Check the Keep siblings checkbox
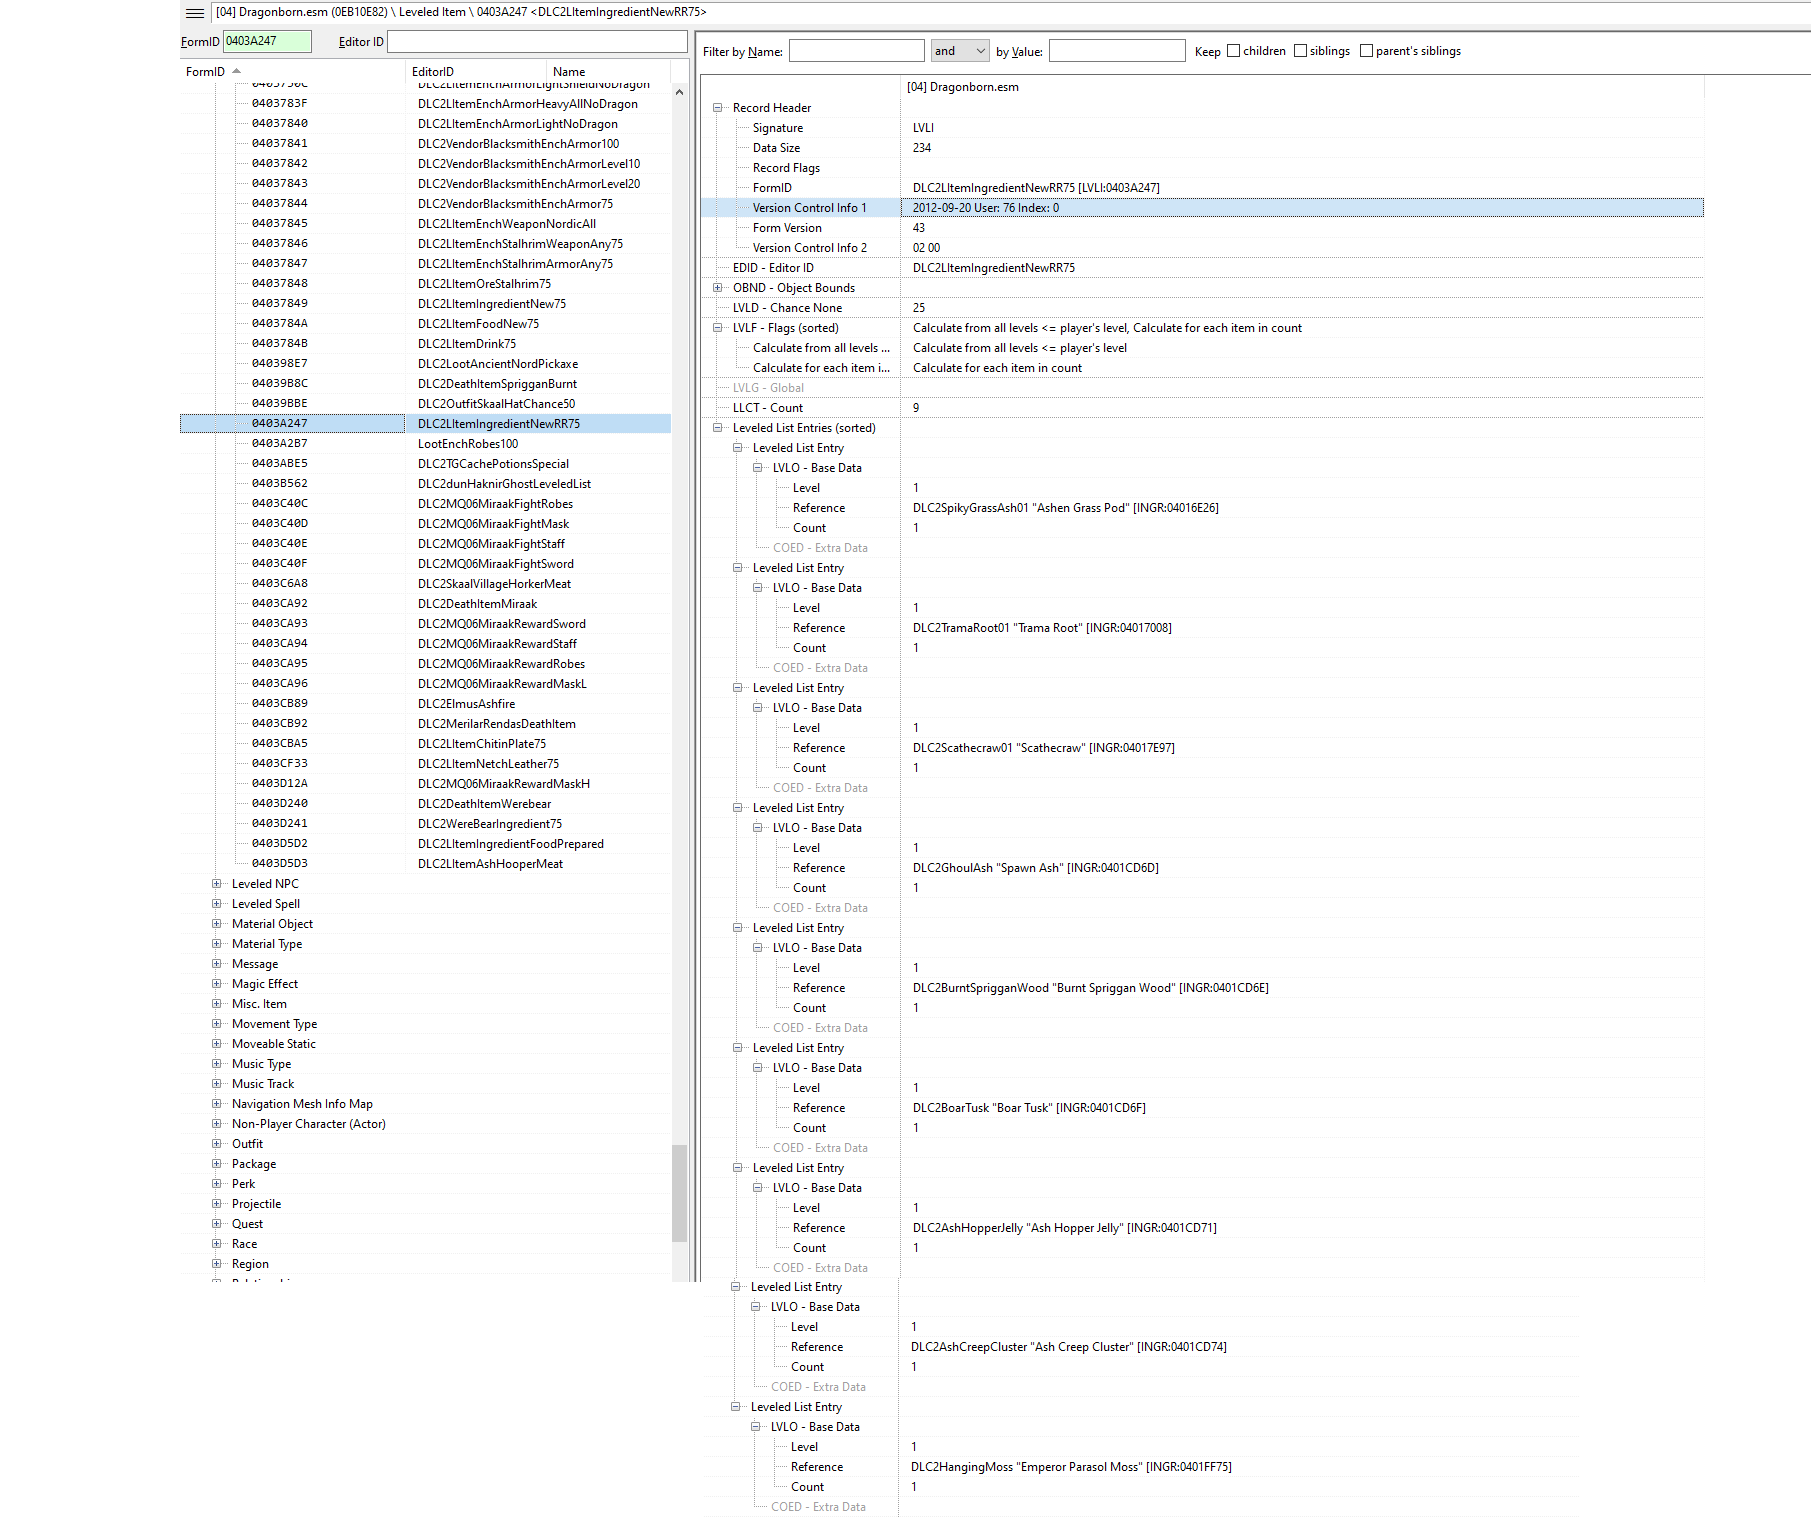Image resolution: width=1811 pixels, height=1530 pixels. click(x=1300, y=51)
